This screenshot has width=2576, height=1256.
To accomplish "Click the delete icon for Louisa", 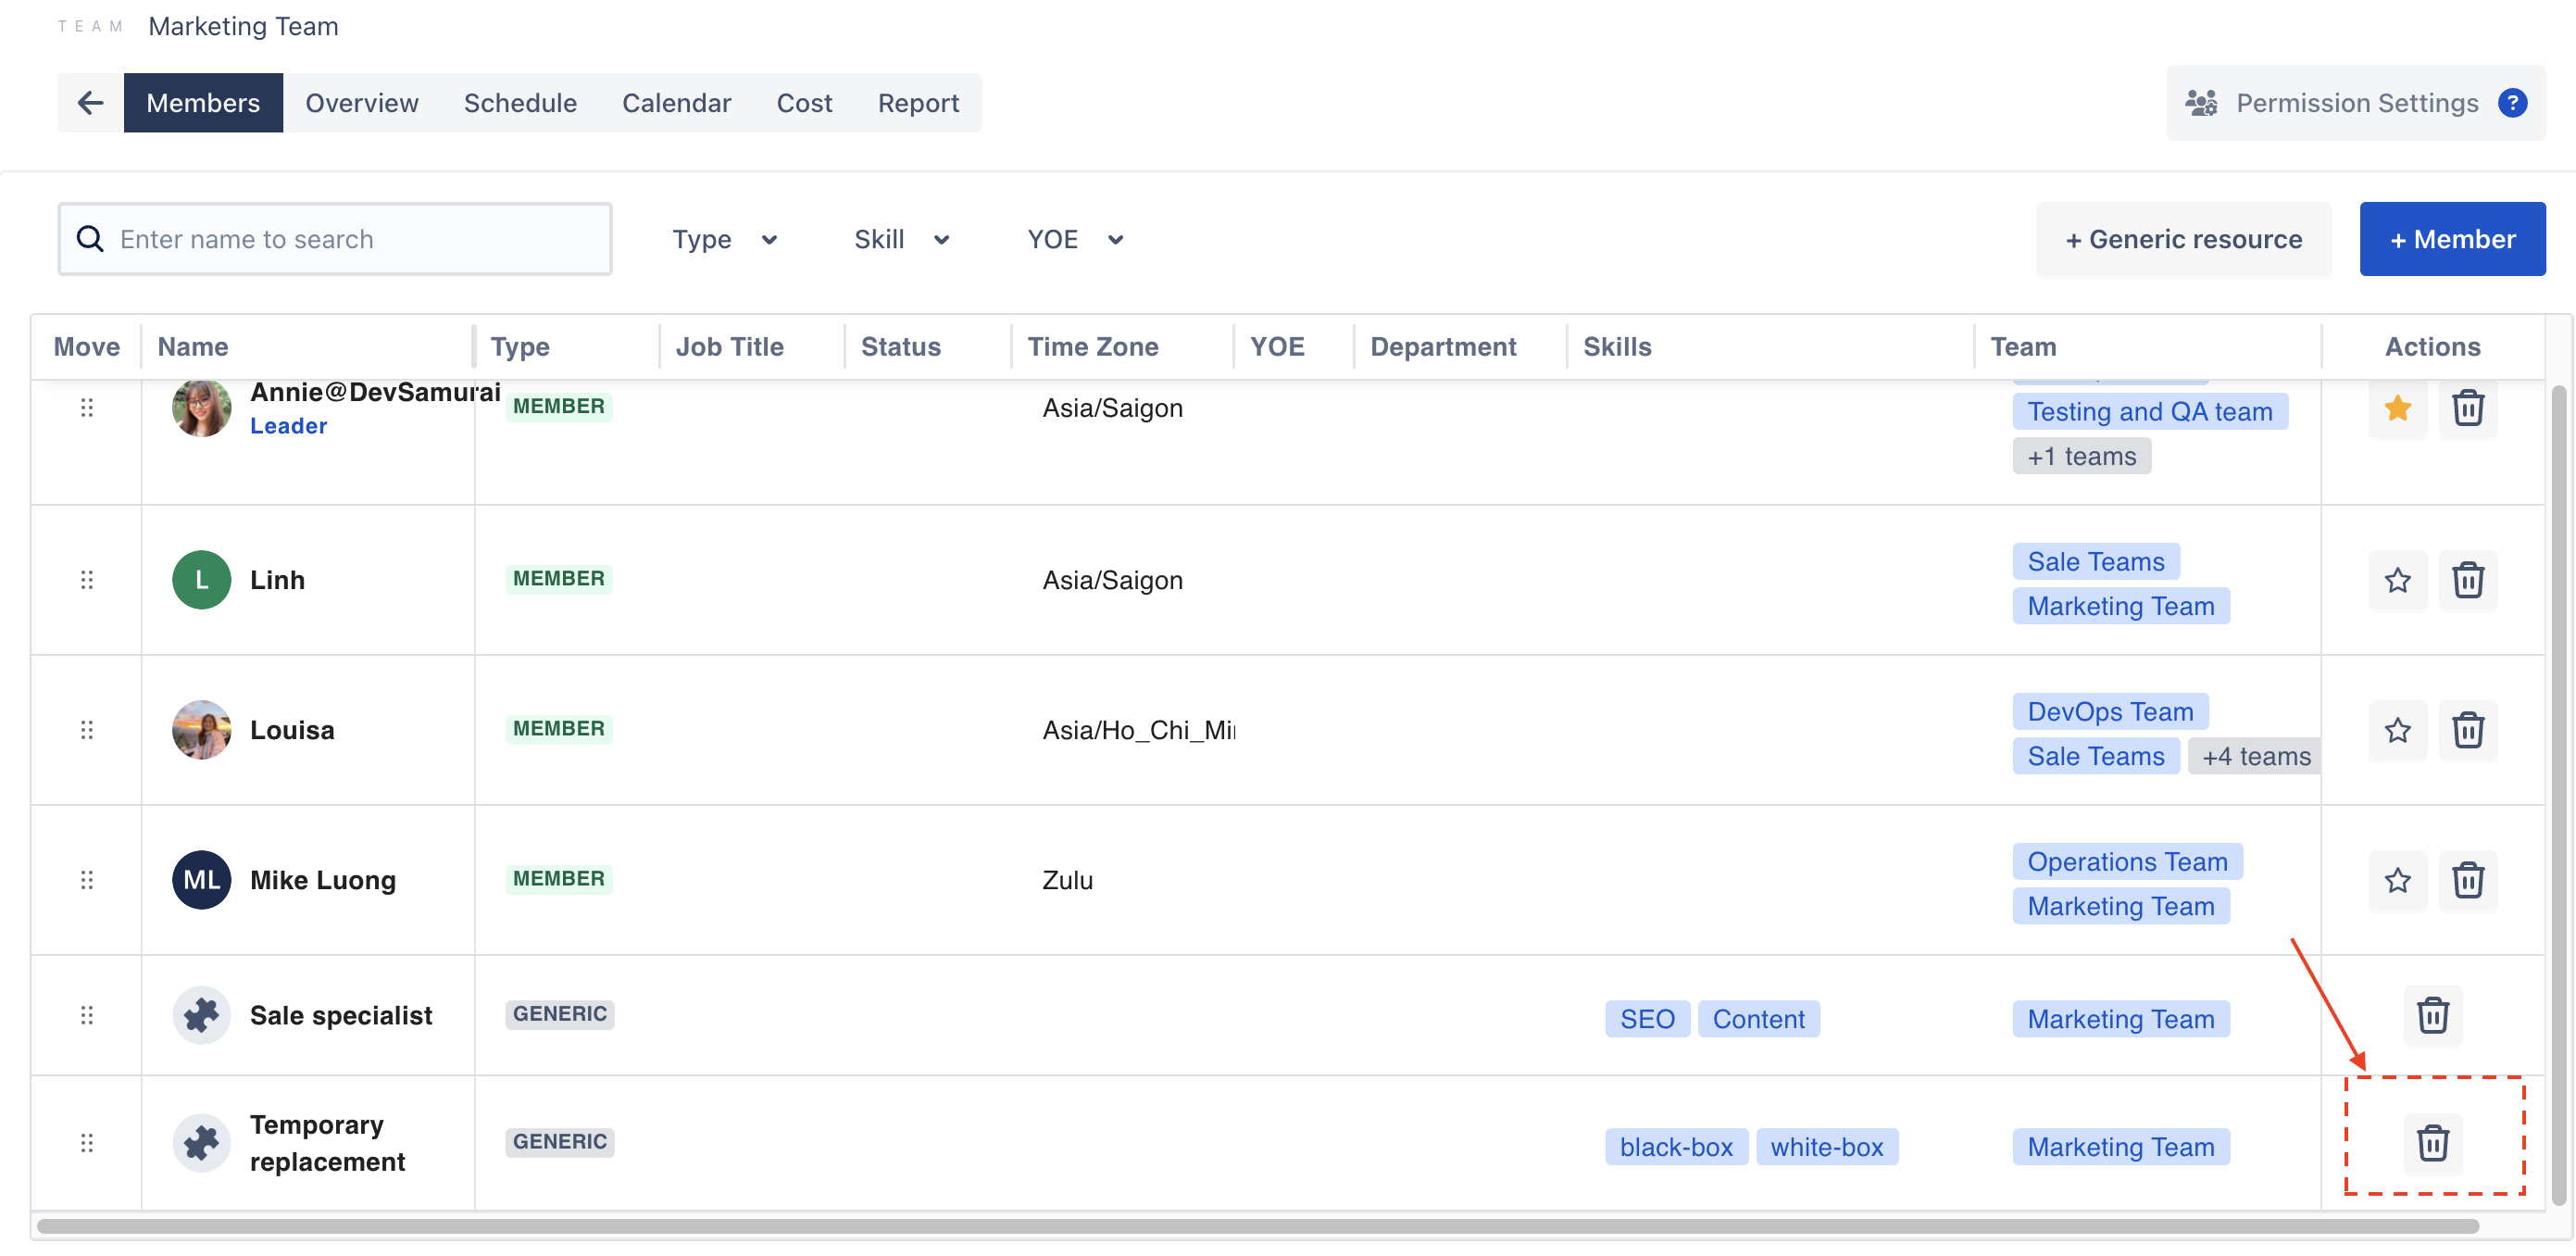I will [x=2466, y=728].
